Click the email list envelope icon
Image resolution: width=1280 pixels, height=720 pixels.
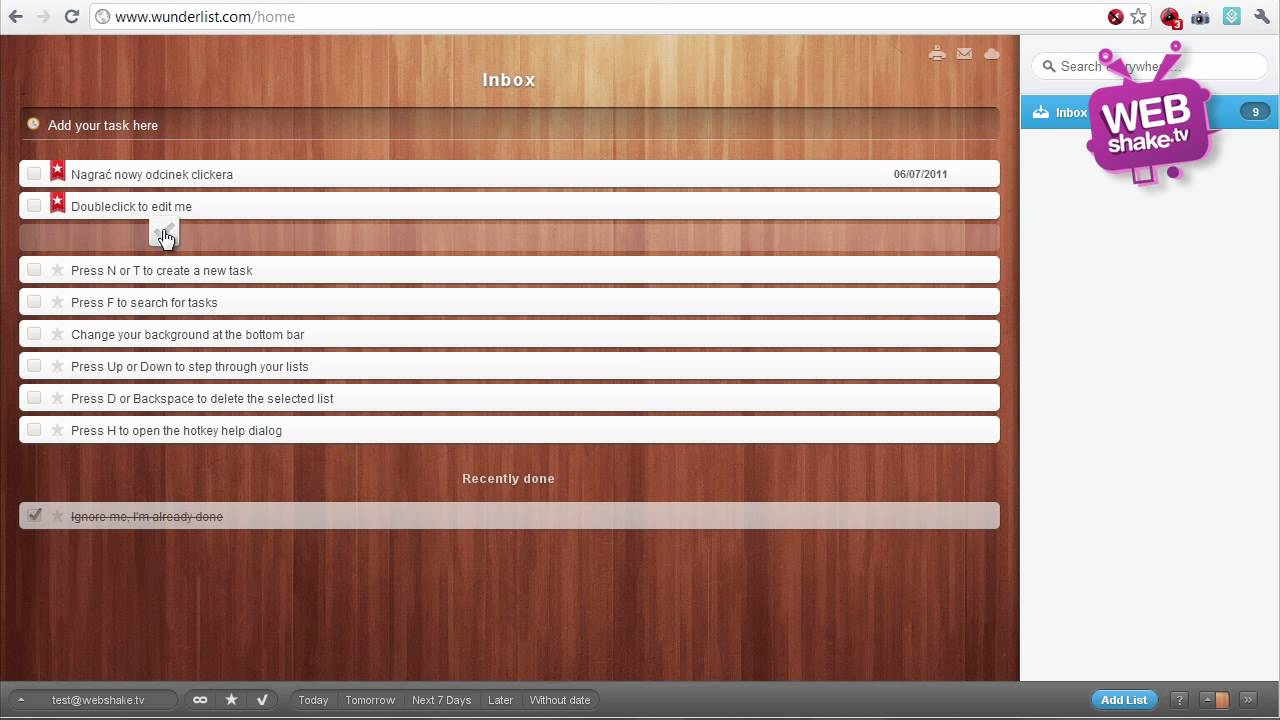pos(964,54)
